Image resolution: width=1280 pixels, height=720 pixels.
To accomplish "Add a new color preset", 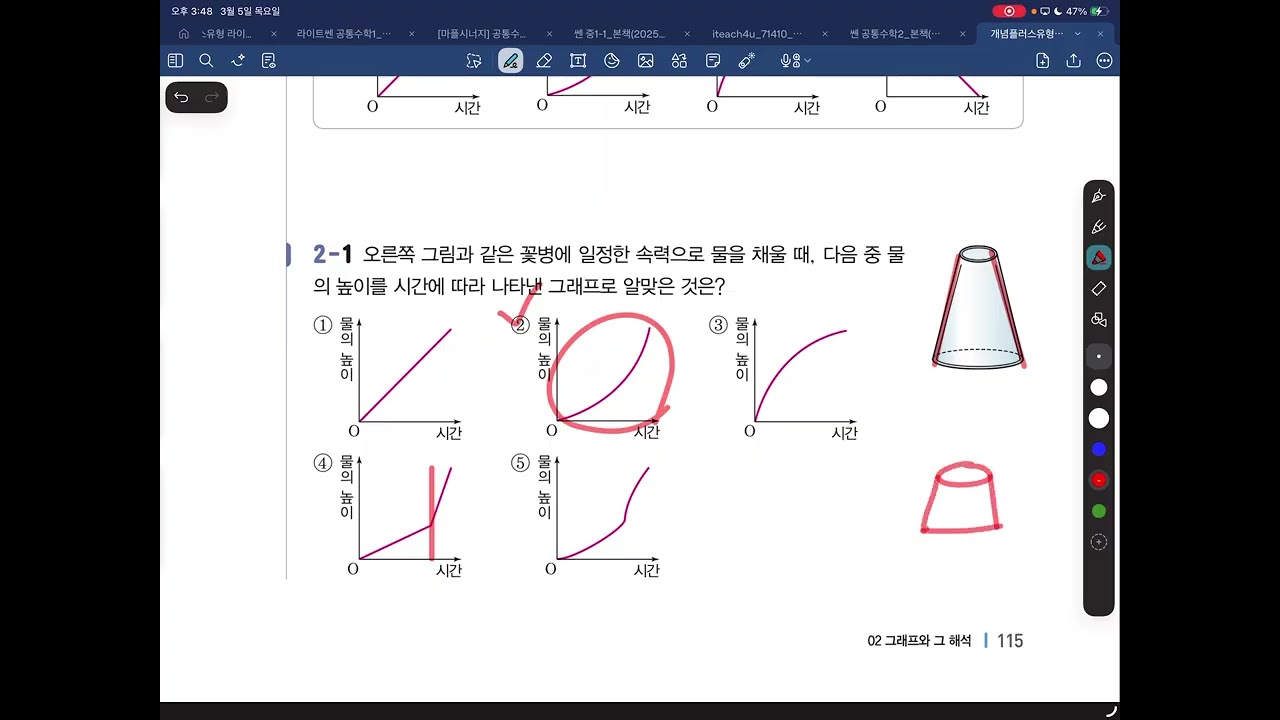I will tap(1099, 542).
